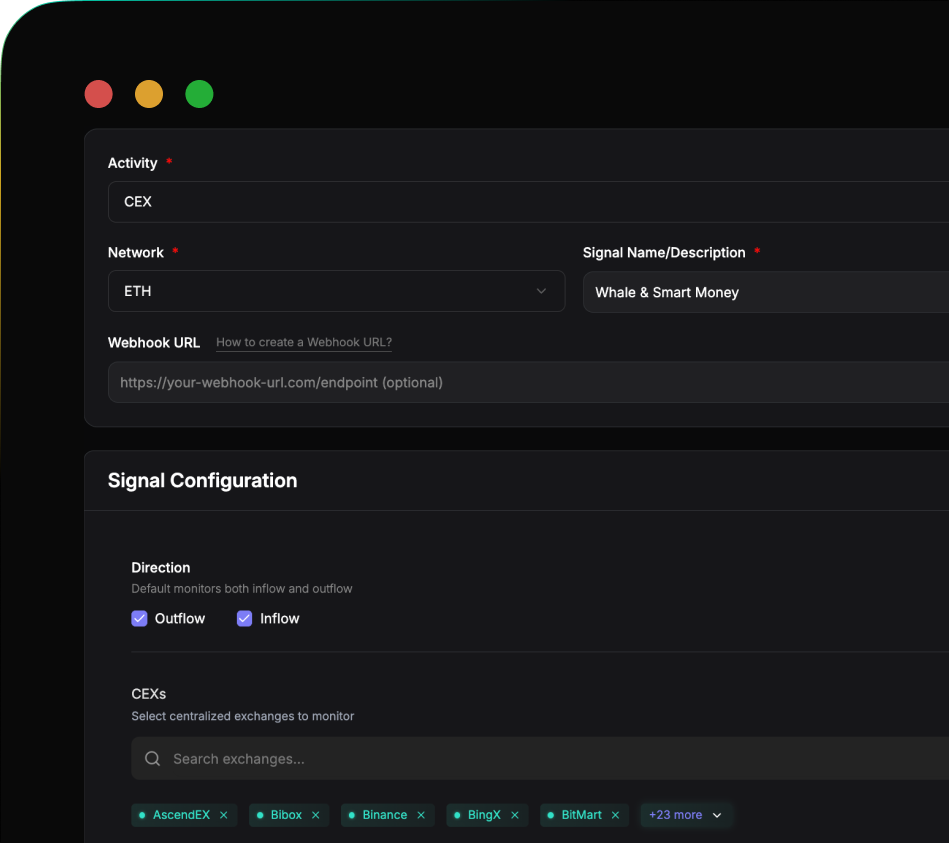Remove AscendEX using its X icon
This screenshot has height=843, width=949.
pyautogui.click(x=224, y=815)
